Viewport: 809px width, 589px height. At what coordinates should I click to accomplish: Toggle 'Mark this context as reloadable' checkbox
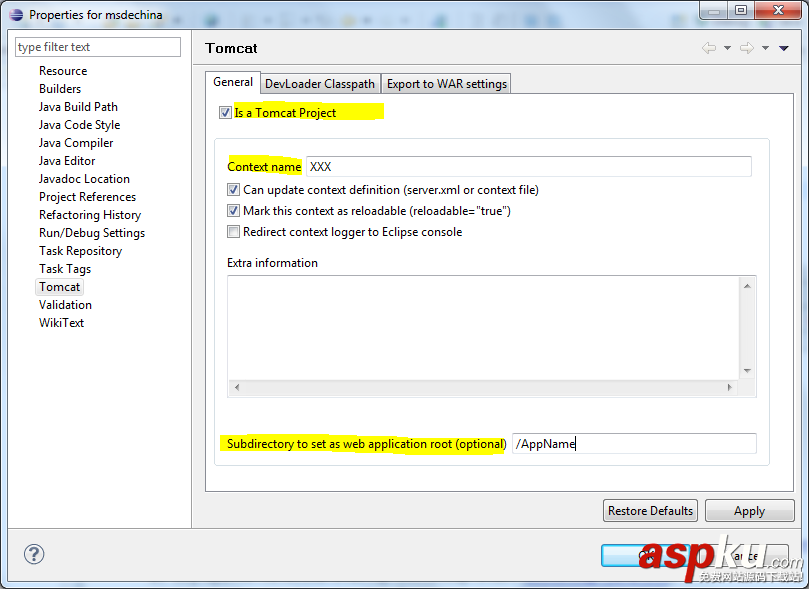(x=233, y=210)
